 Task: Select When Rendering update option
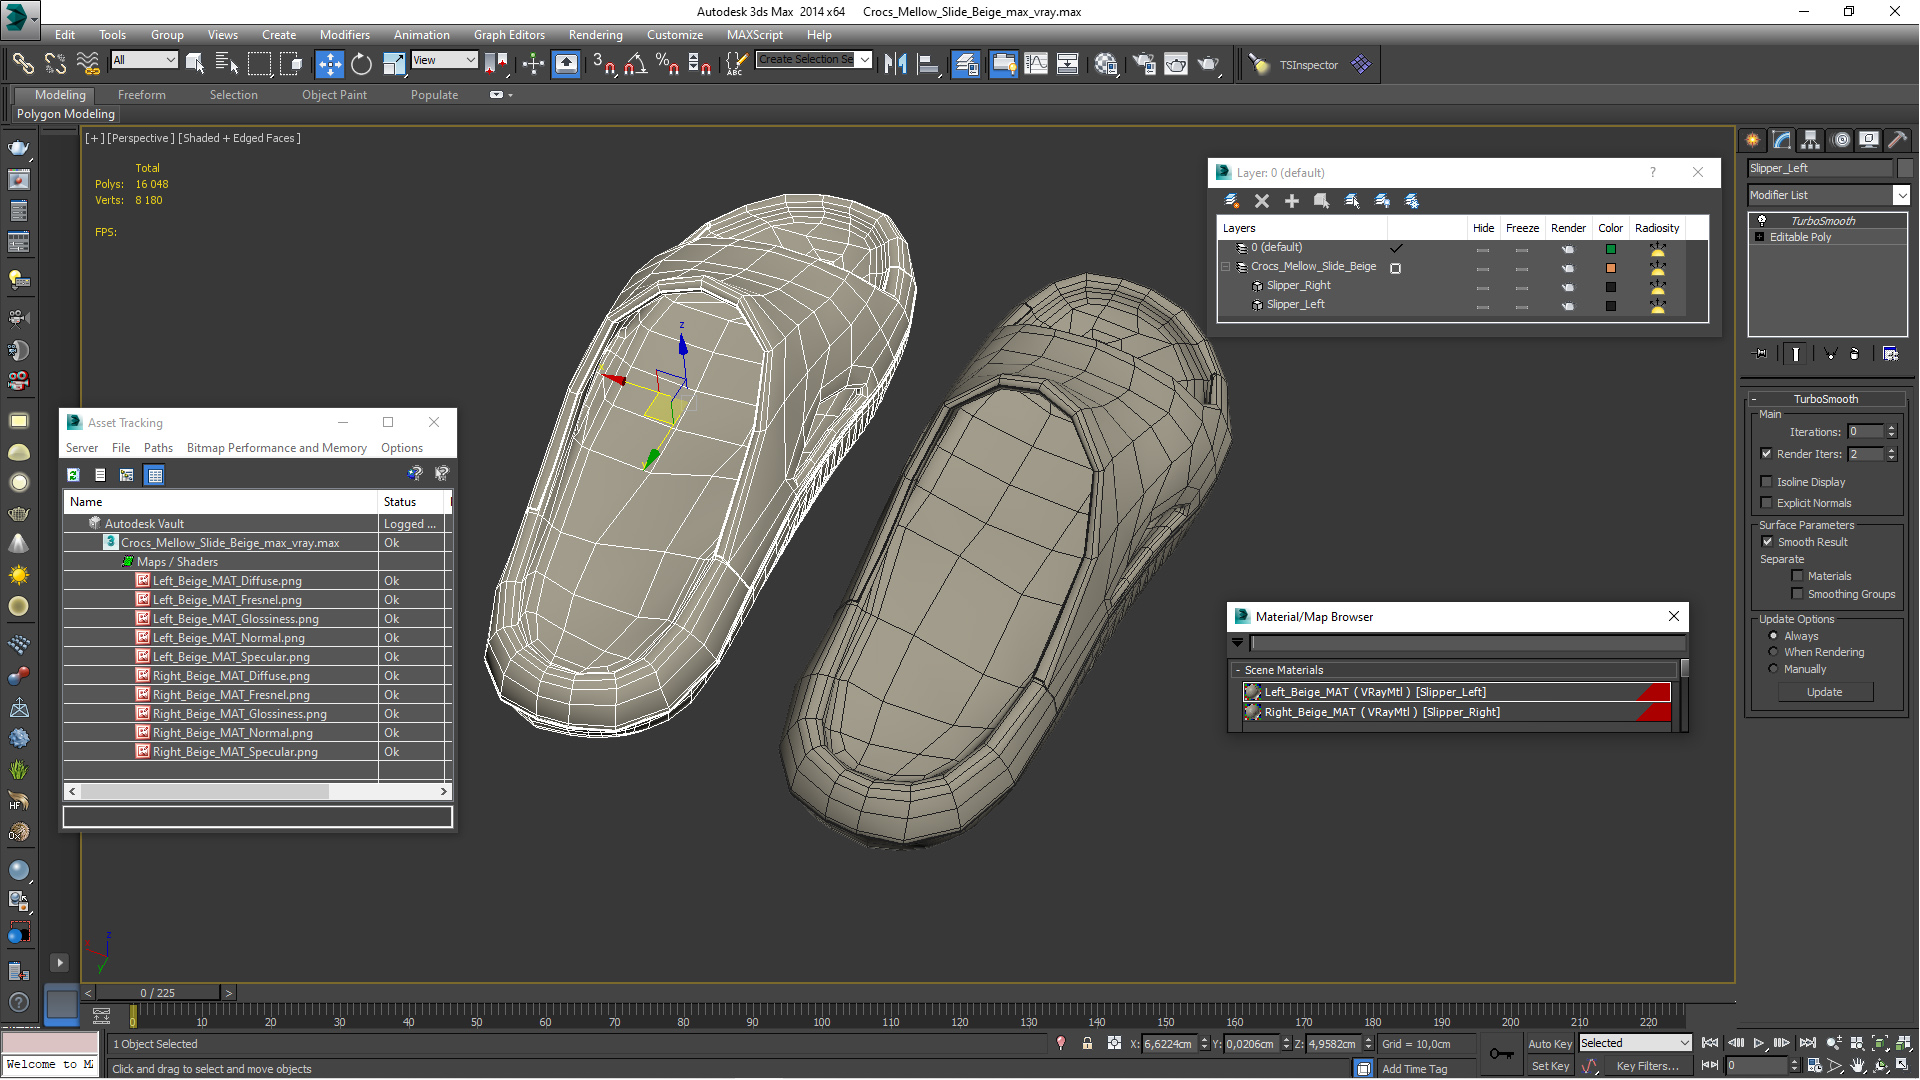click(x=1774, y=652)
